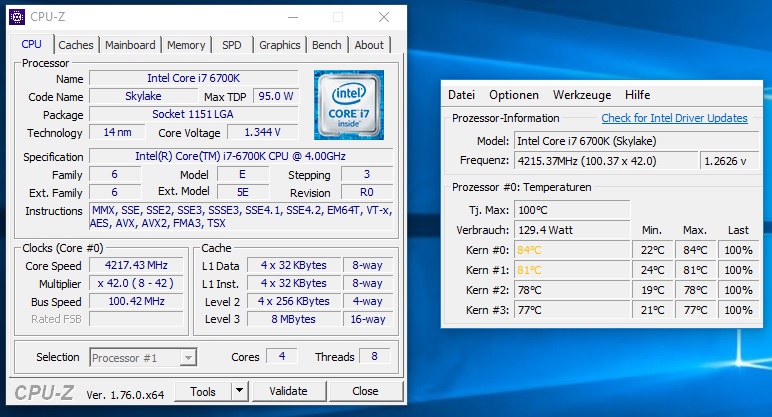Click the Ver. 1.76.0.x64 version text
772x417 pixels.
pyautogui.click(x=125, y=395)
